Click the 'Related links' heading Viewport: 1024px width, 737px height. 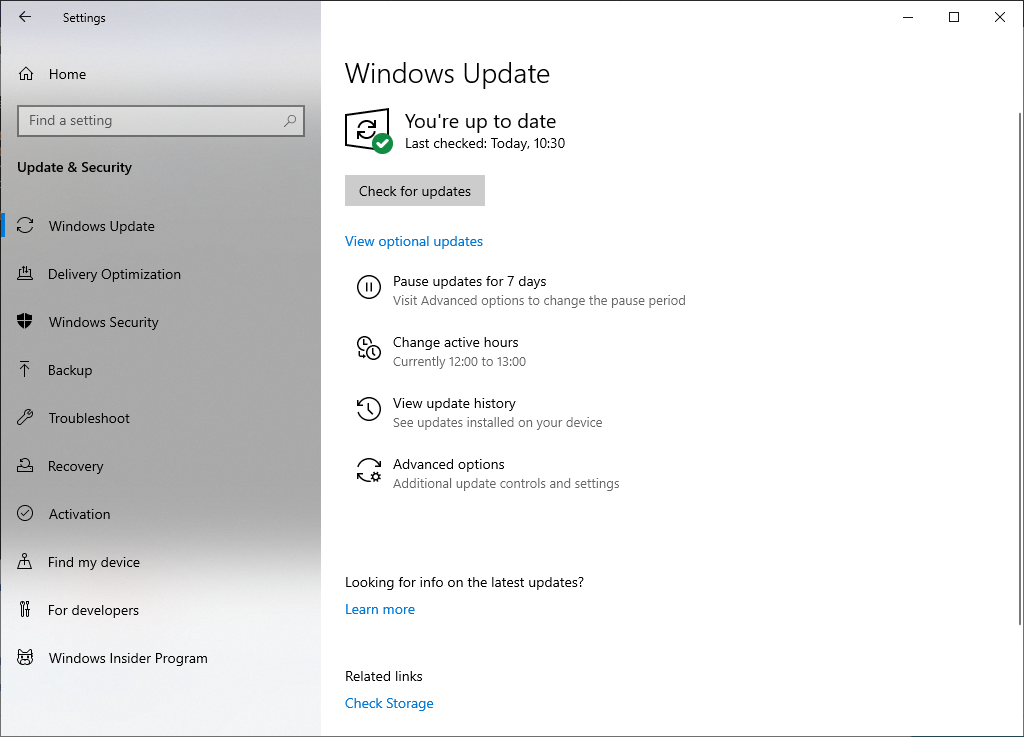coord(384,676)
